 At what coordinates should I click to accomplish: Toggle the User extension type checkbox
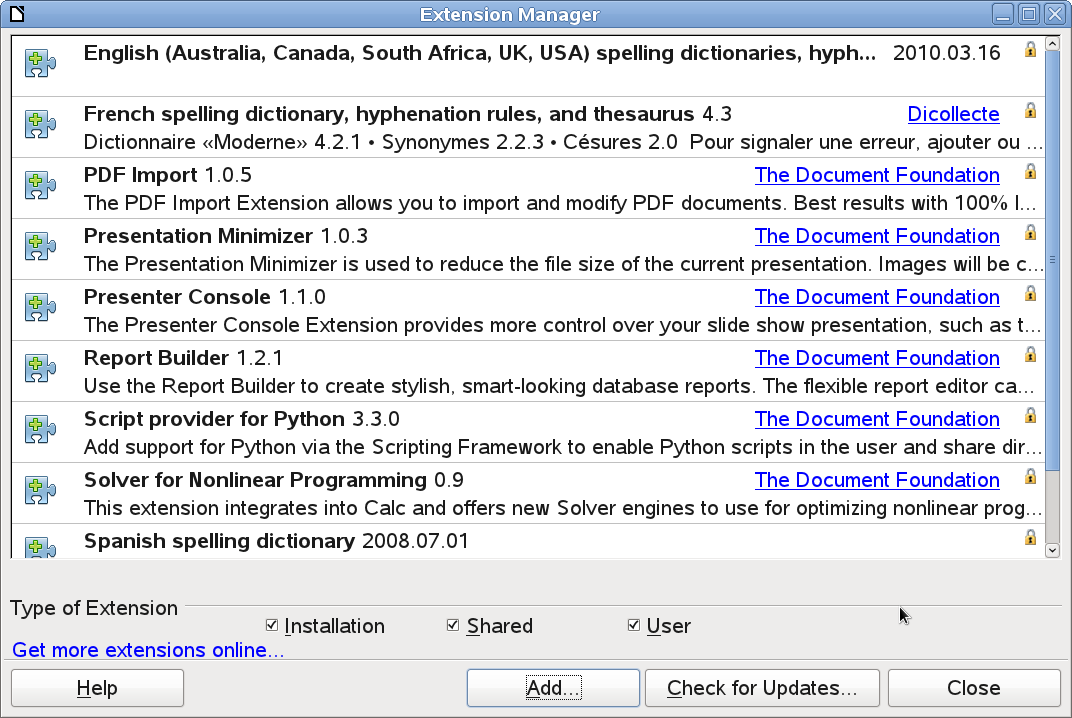point(634,625)
